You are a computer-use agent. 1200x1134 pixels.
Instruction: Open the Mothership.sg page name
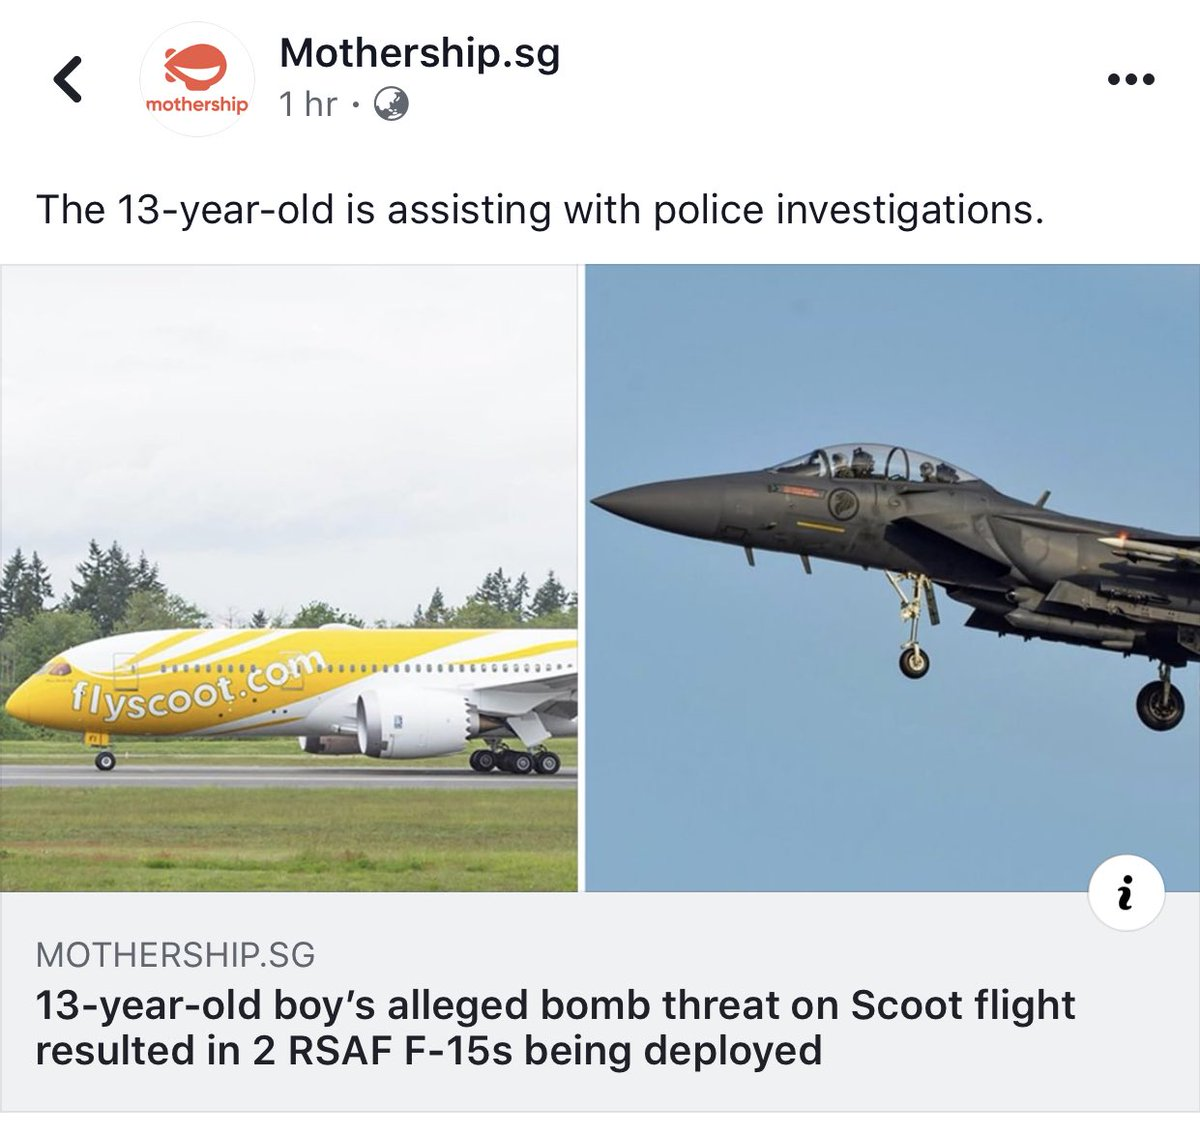tap(420, 52)
